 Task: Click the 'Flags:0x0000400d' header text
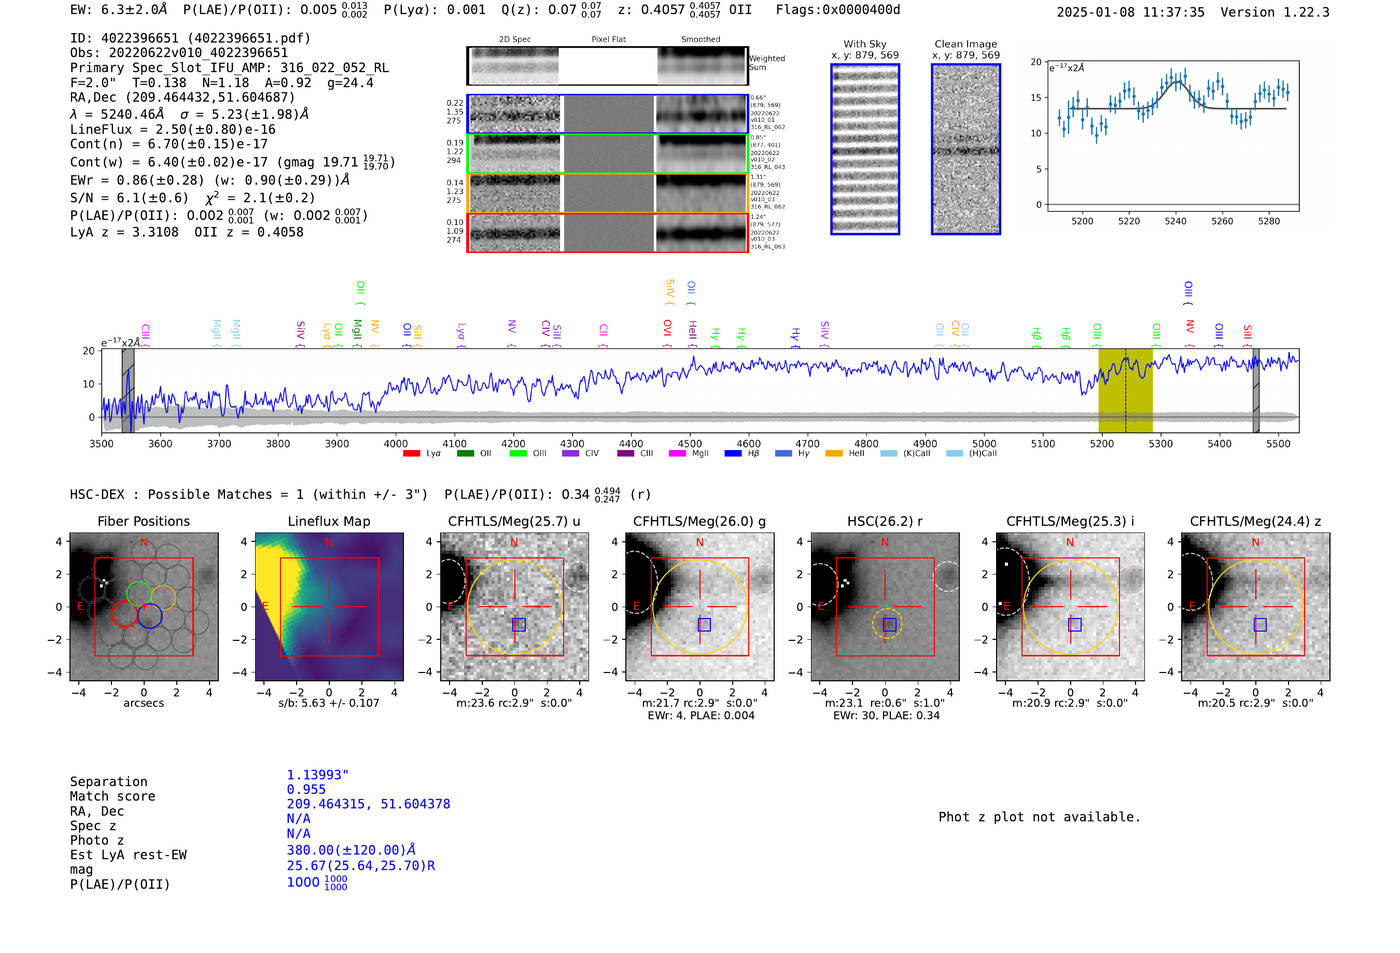click(x=838, y=10)
